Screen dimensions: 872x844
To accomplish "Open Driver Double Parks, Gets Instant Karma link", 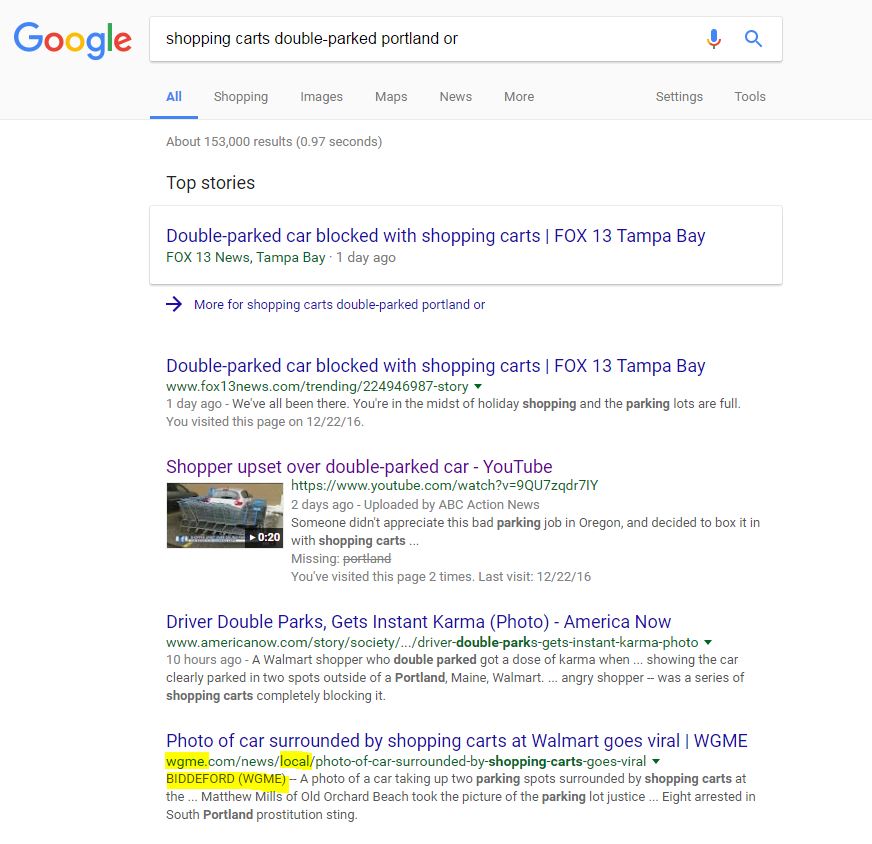I will [418, 622].
